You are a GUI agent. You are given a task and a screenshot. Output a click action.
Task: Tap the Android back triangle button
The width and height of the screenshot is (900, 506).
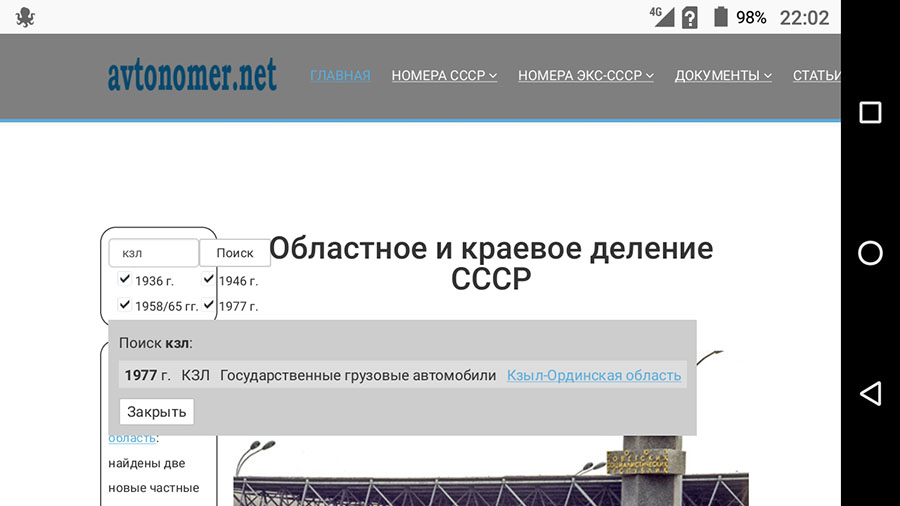click(870, 393)
